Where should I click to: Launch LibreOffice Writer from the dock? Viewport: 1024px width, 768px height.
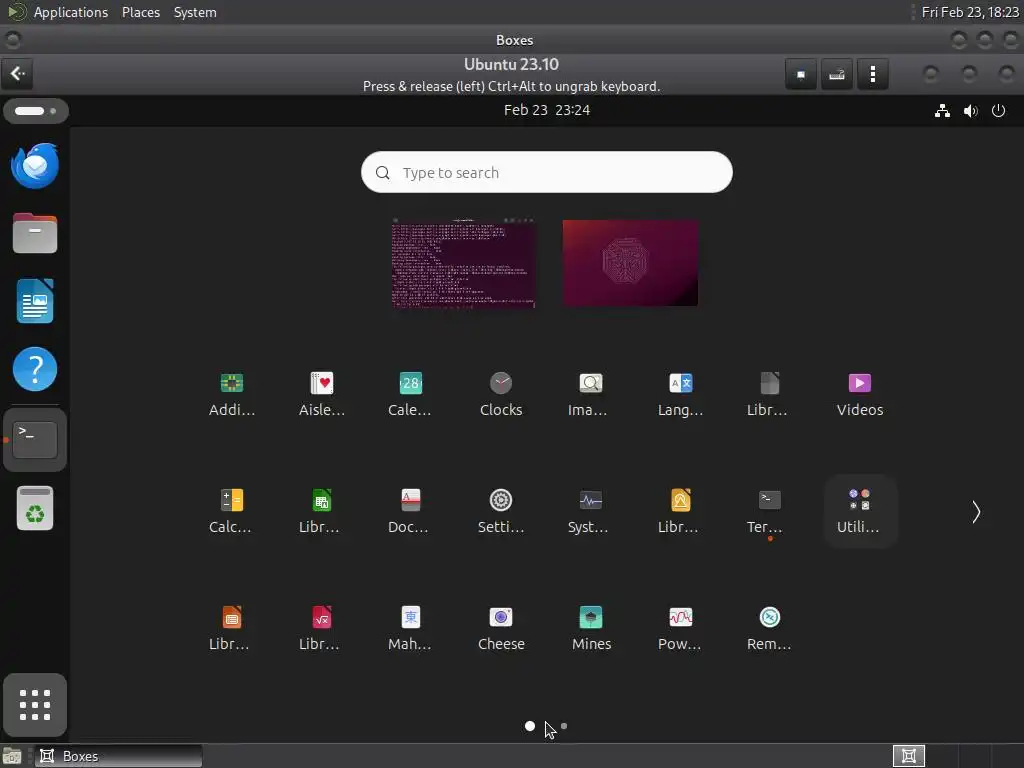click(35, 301)
